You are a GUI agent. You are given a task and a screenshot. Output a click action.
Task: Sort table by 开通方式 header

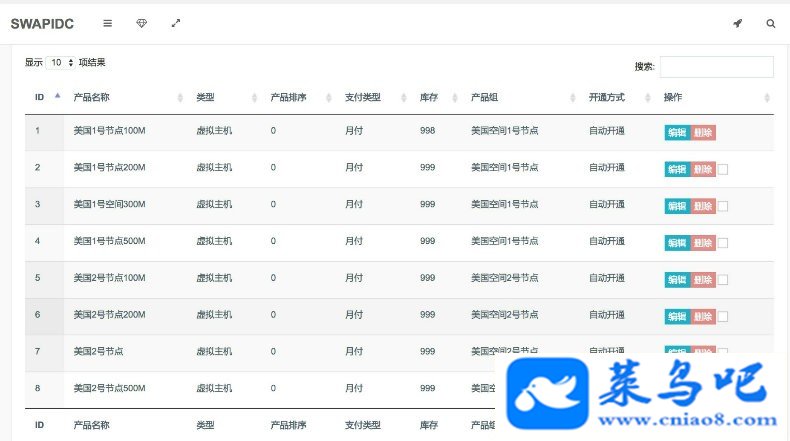(607, 97)
